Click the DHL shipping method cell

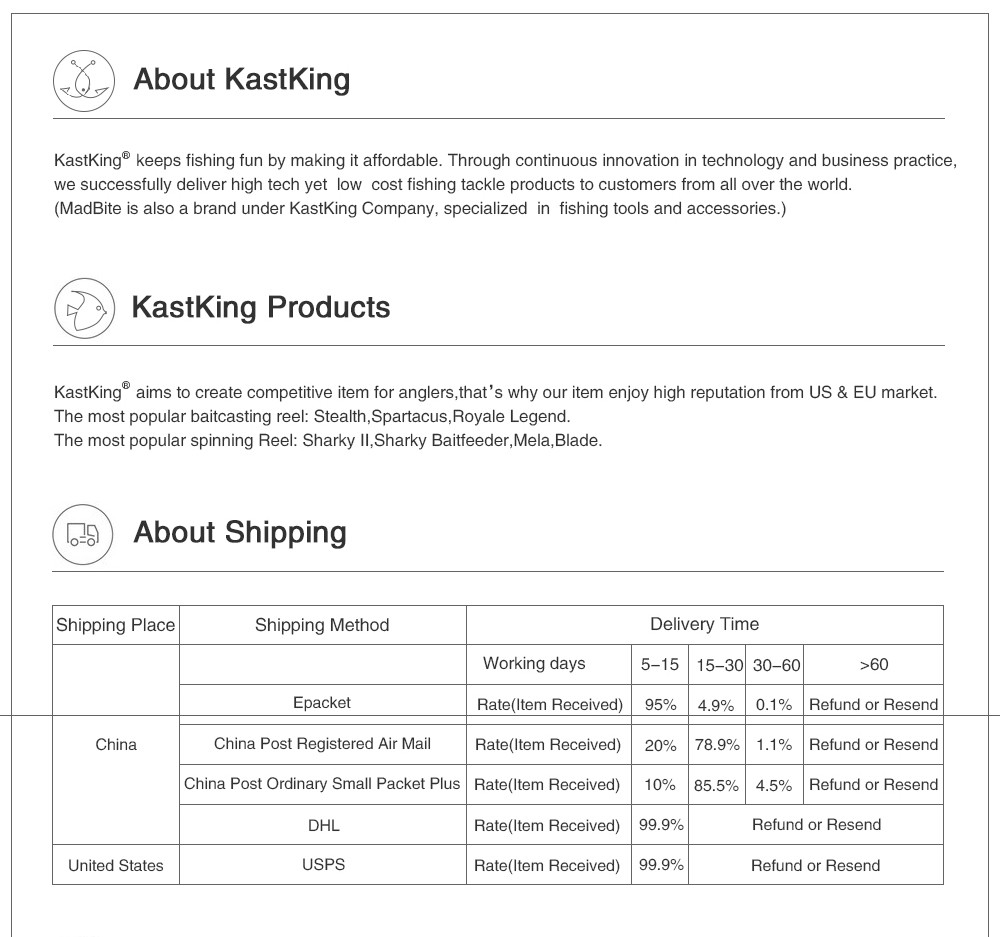(323, 825)
